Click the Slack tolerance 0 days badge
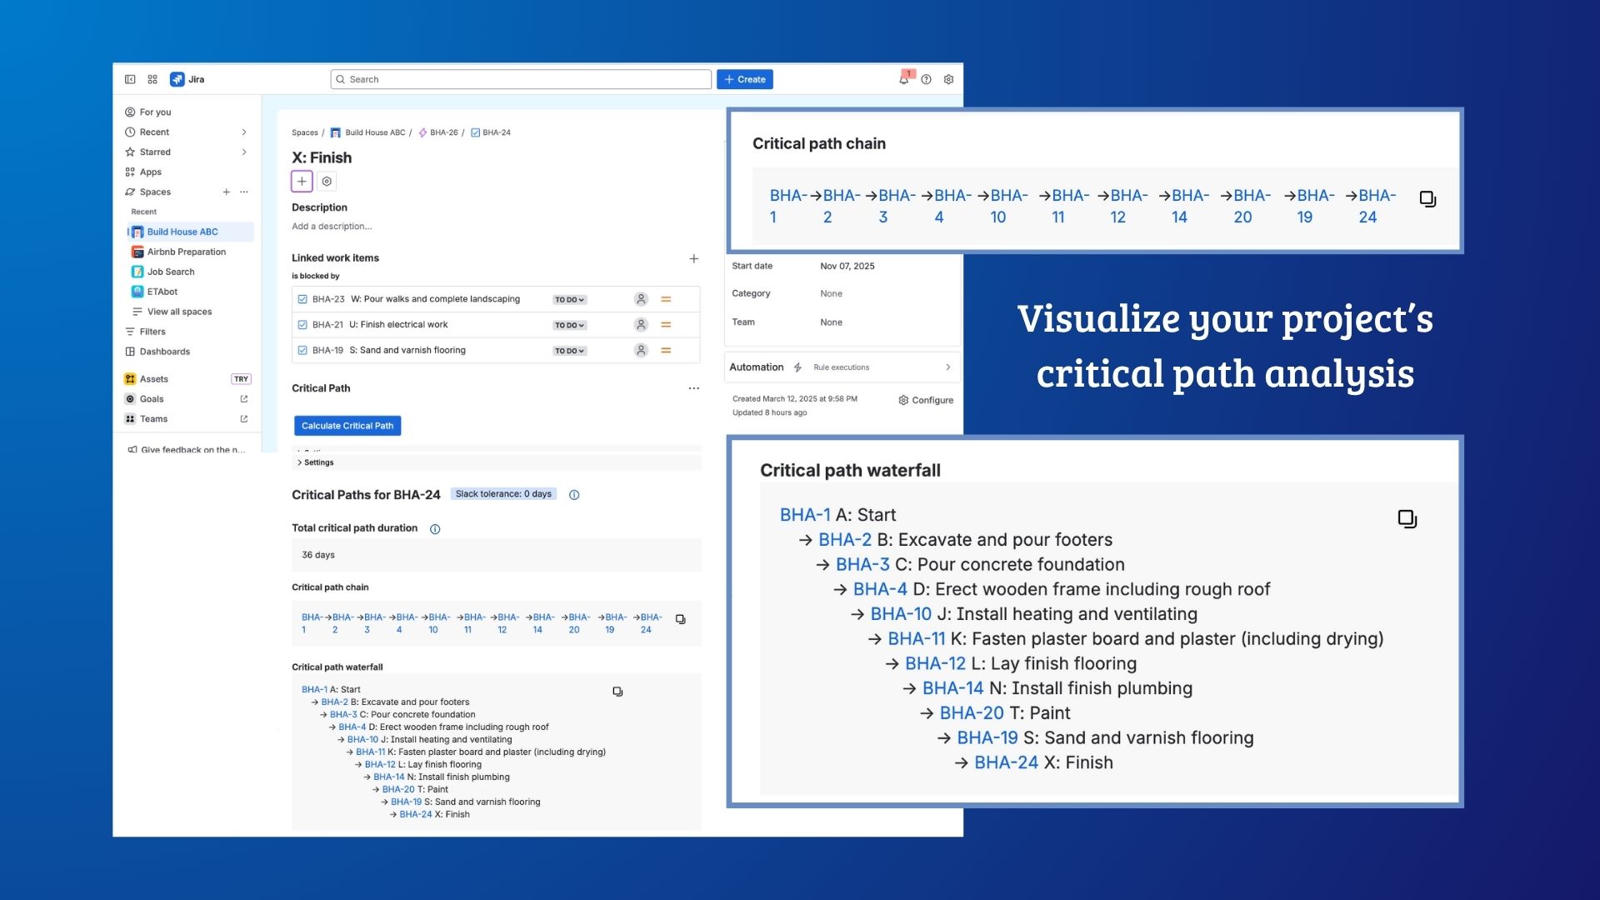The height and width of the screenshot is (900, 1600). 504,493
